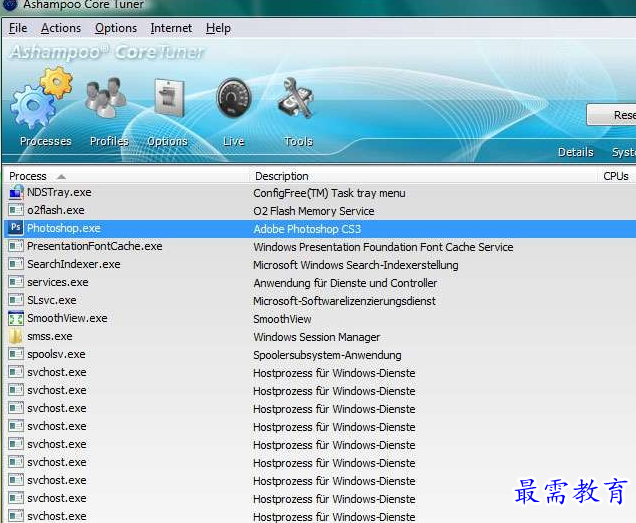Select the Photoshop.exe row

pos(320,228)
